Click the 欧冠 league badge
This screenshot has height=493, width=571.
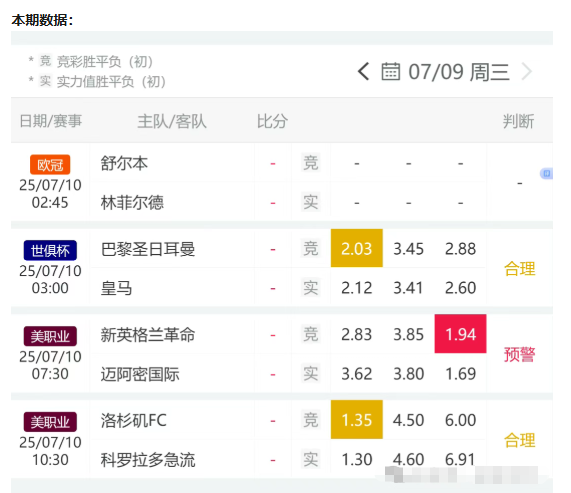pos(50,165)
